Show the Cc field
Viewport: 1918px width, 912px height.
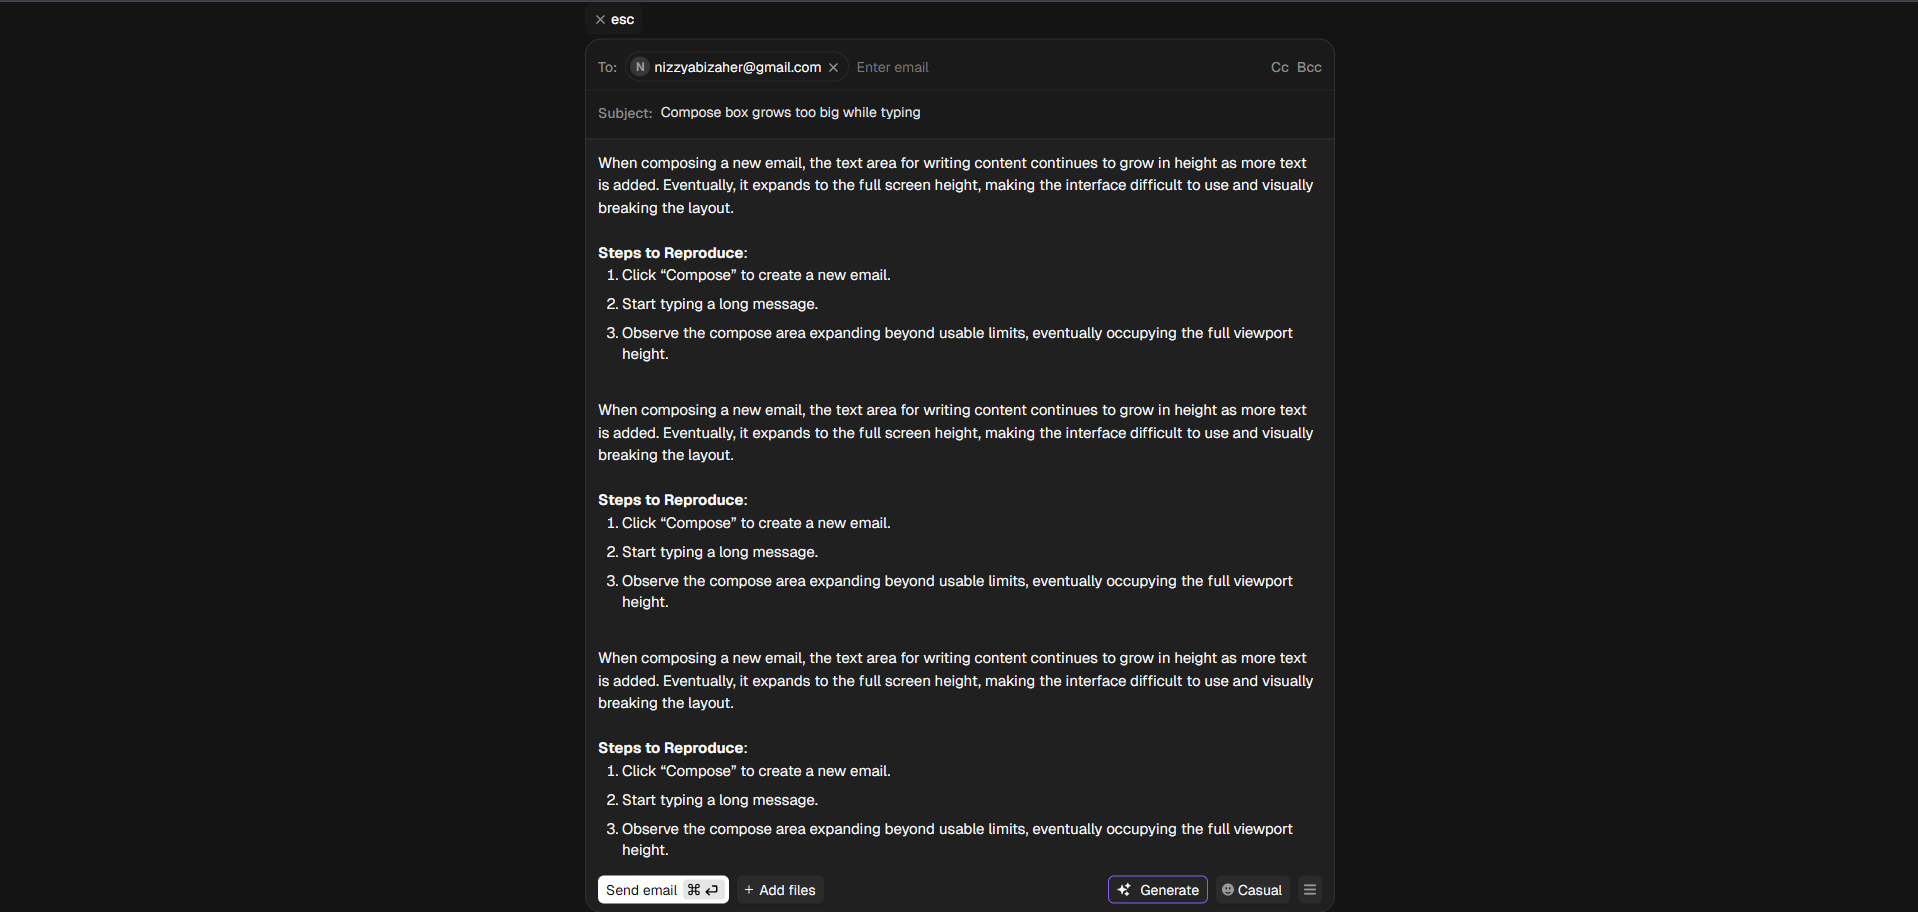coord(1279,67)
